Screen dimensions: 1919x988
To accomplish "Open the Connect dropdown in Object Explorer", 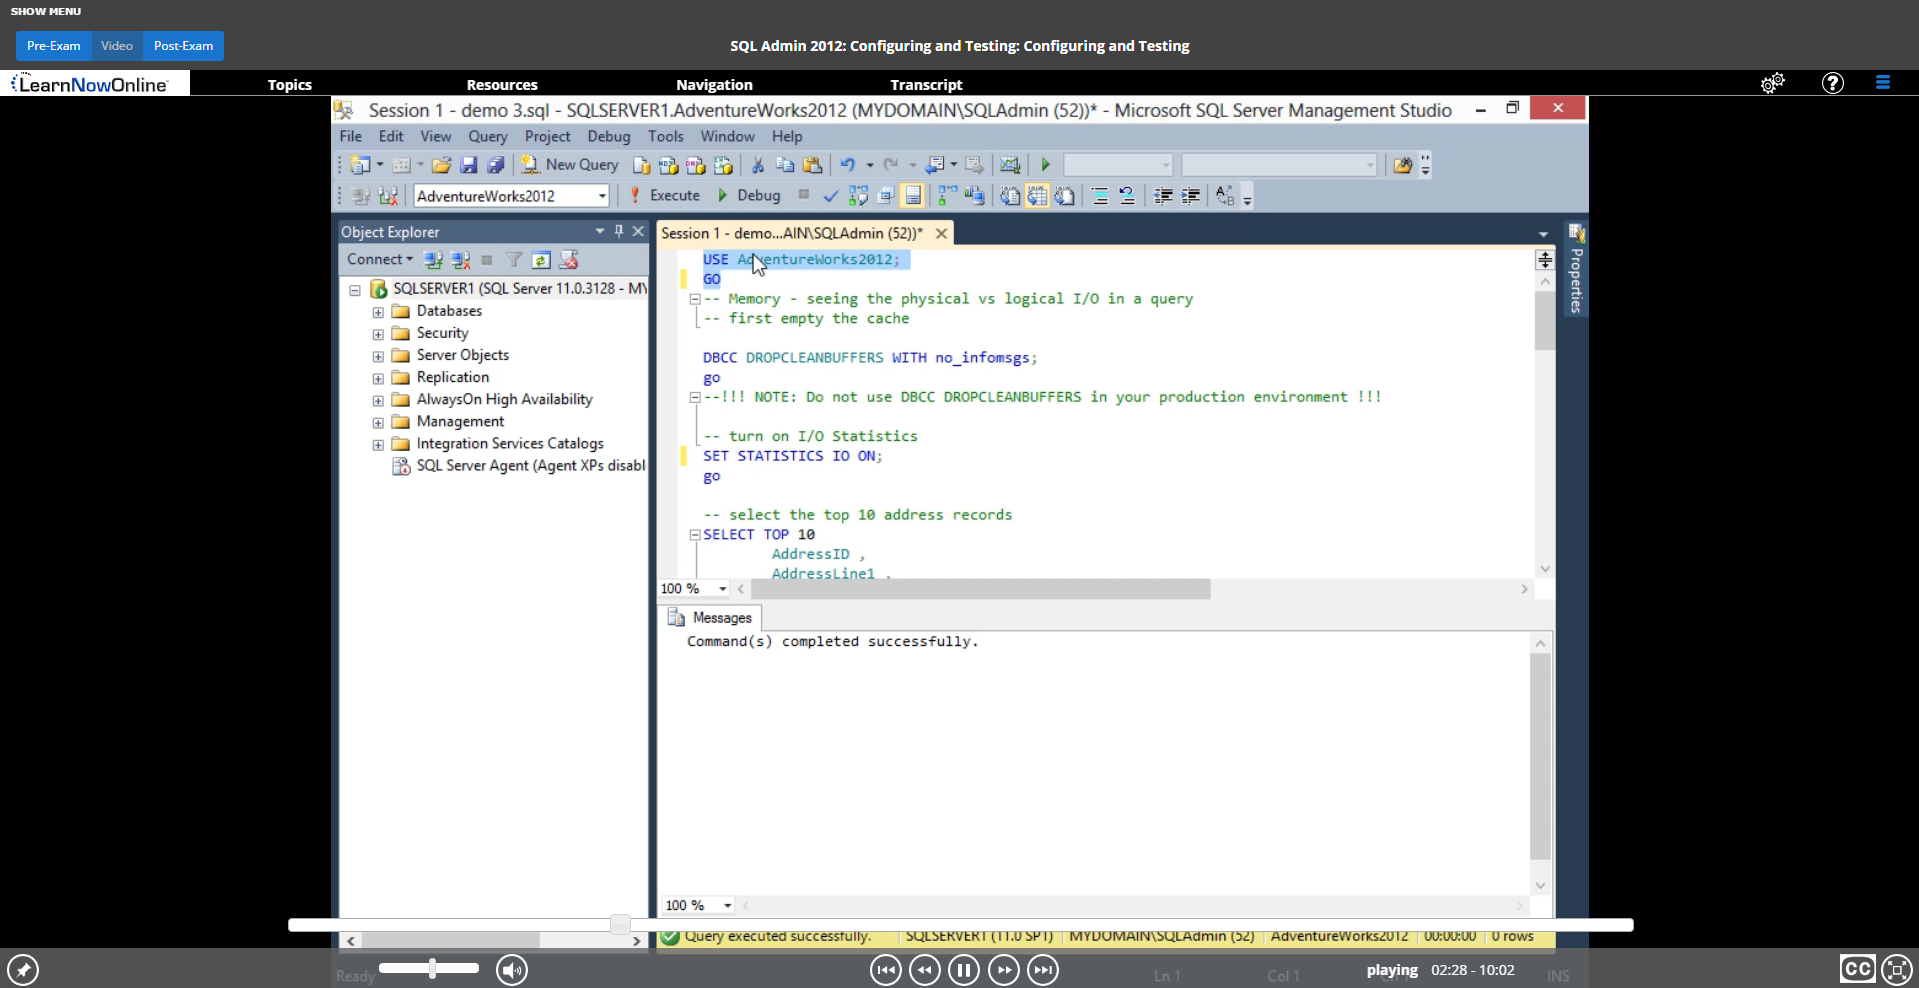I will [x=378, y=259].
